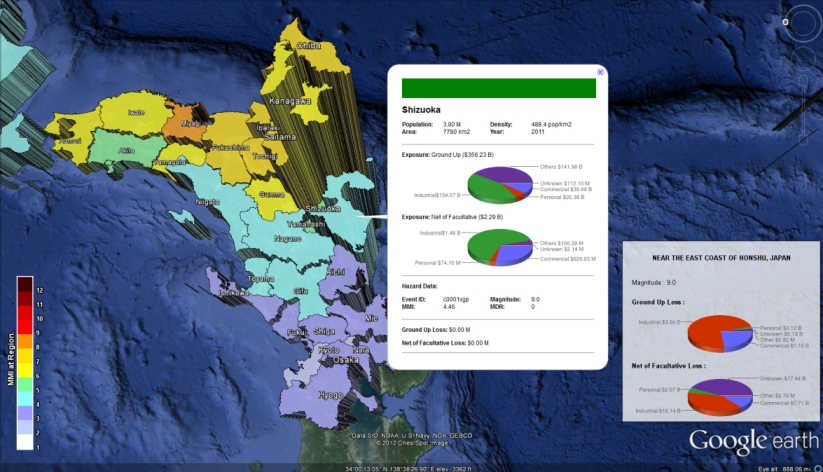The width and height of the screenshot is (823, 472).
Task: Click the green header bar in balloon
Action: [x=498, y=88]
